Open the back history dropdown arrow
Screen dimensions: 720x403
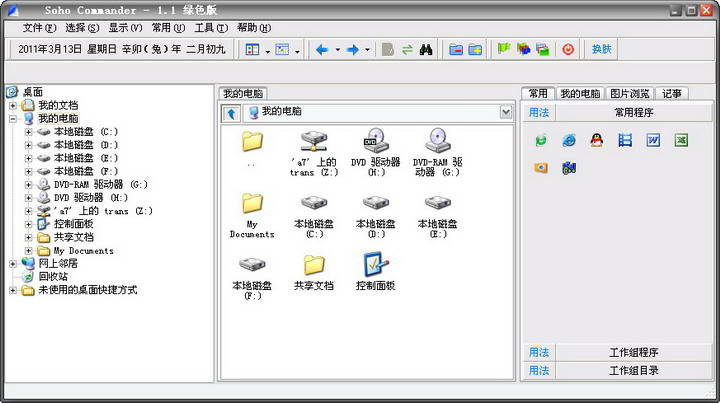click(x=338, y=50)
